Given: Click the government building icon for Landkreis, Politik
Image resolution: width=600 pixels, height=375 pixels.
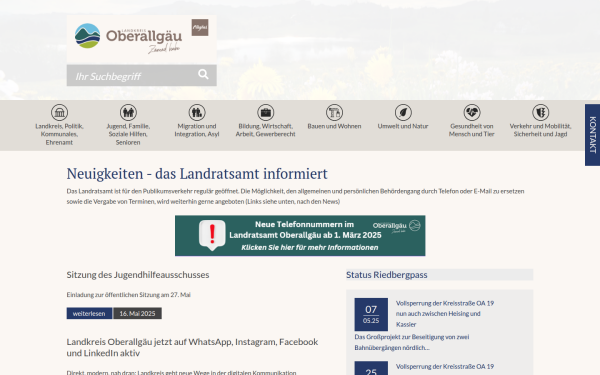Looking at the screenshot, I should pos(59,112).
